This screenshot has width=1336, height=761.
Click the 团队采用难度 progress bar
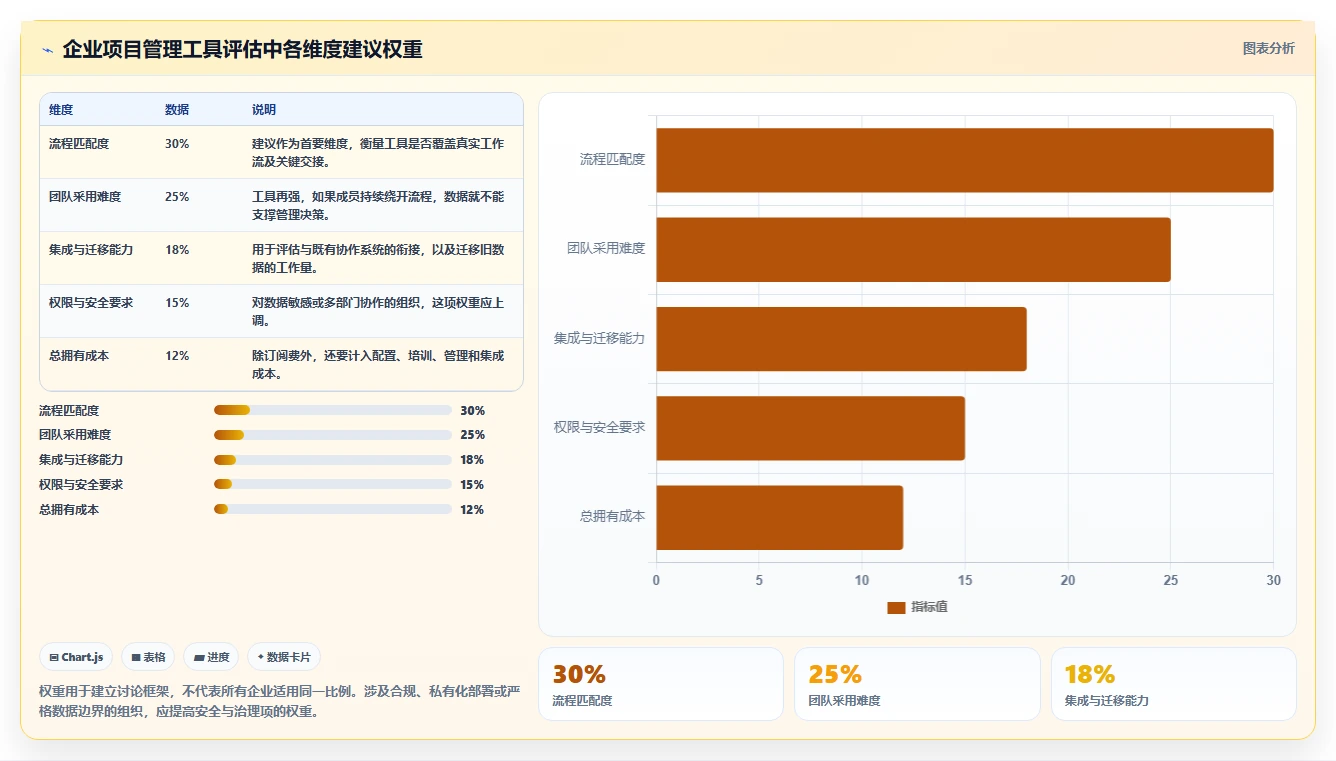pyautogui.click(x=333, y=435)
